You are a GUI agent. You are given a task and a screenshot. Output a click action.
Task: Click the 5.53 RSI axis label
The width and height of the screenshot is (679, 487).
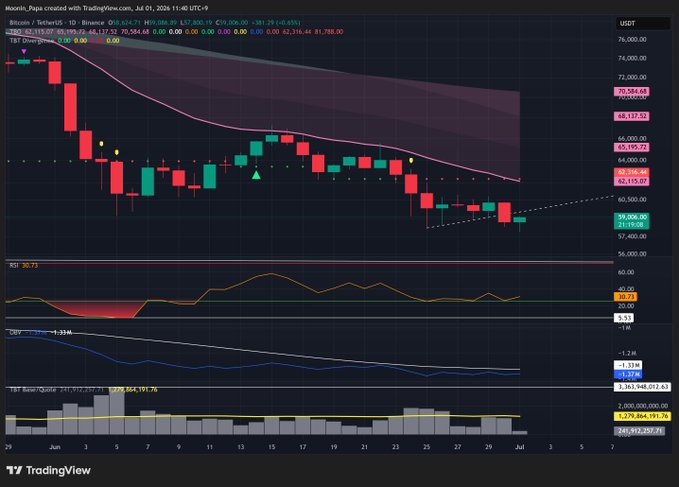click(624, 318)
